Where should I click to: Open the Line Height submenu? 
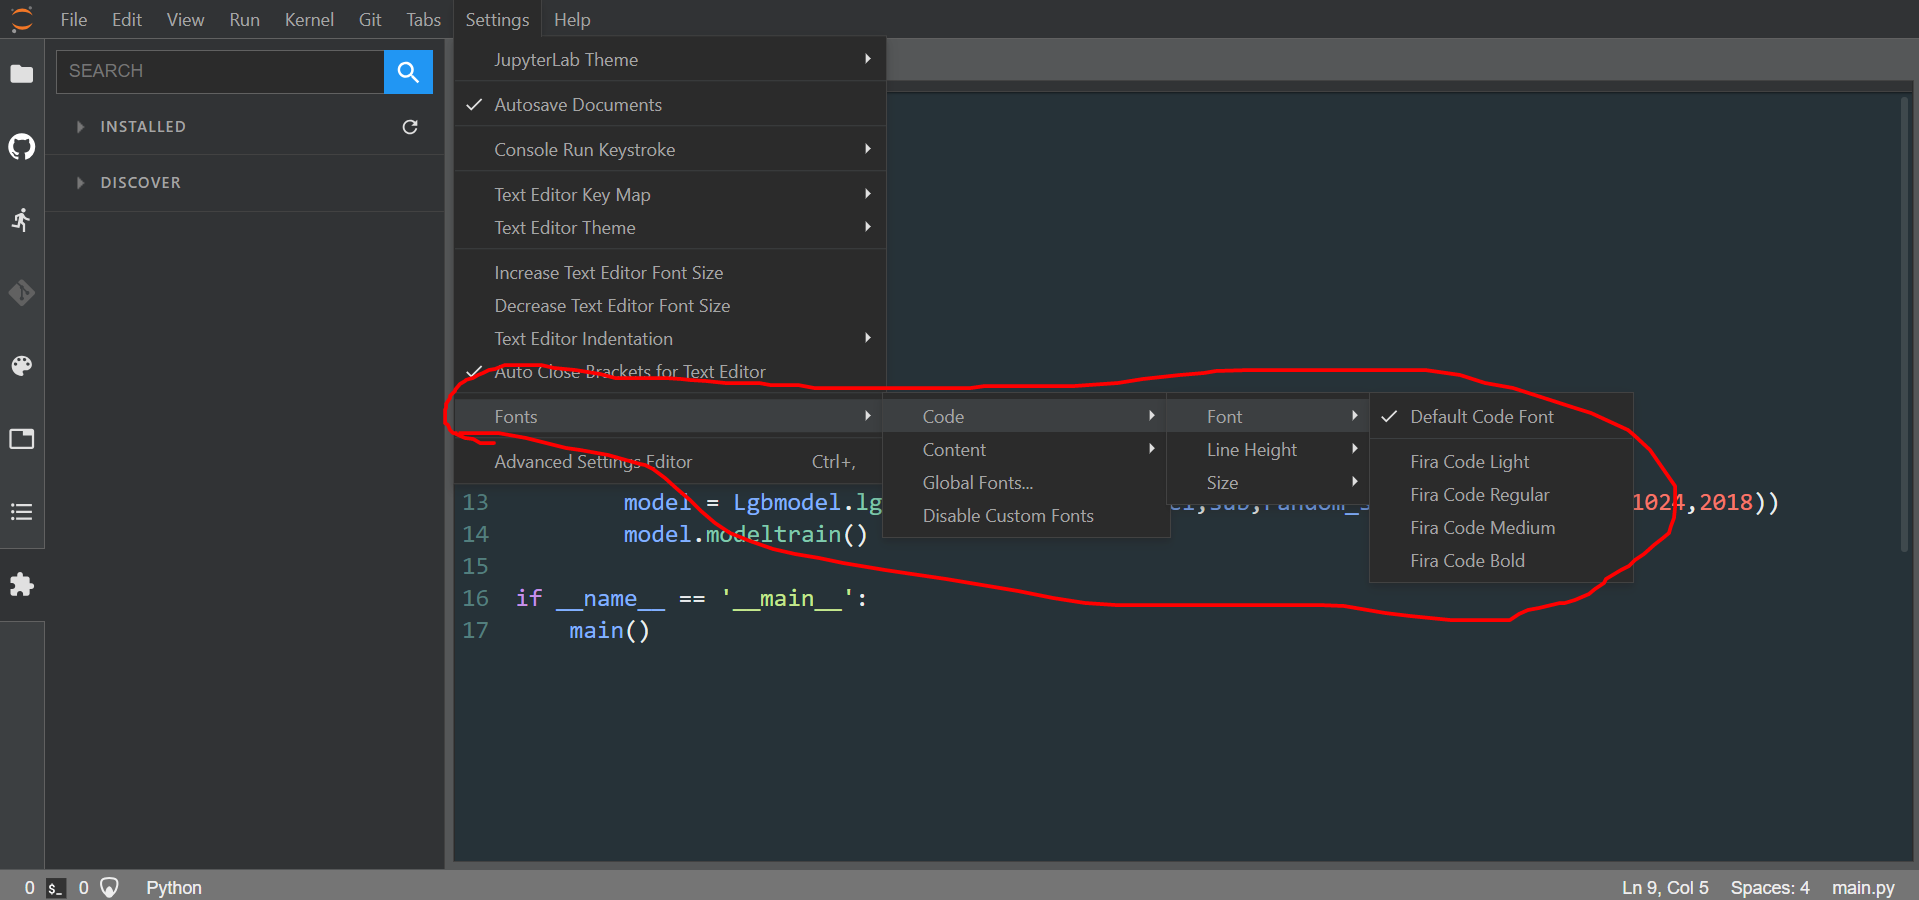coord(1268,450)
